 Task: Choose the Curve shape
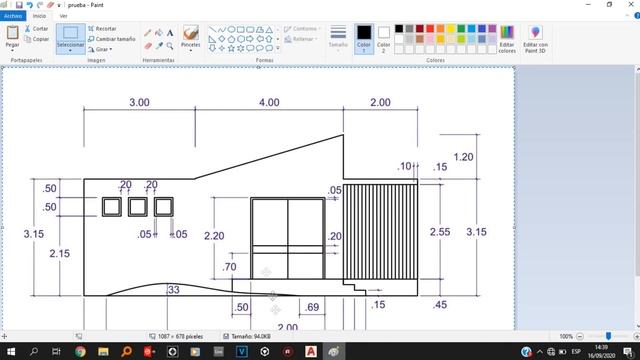[x=222, y=30]
